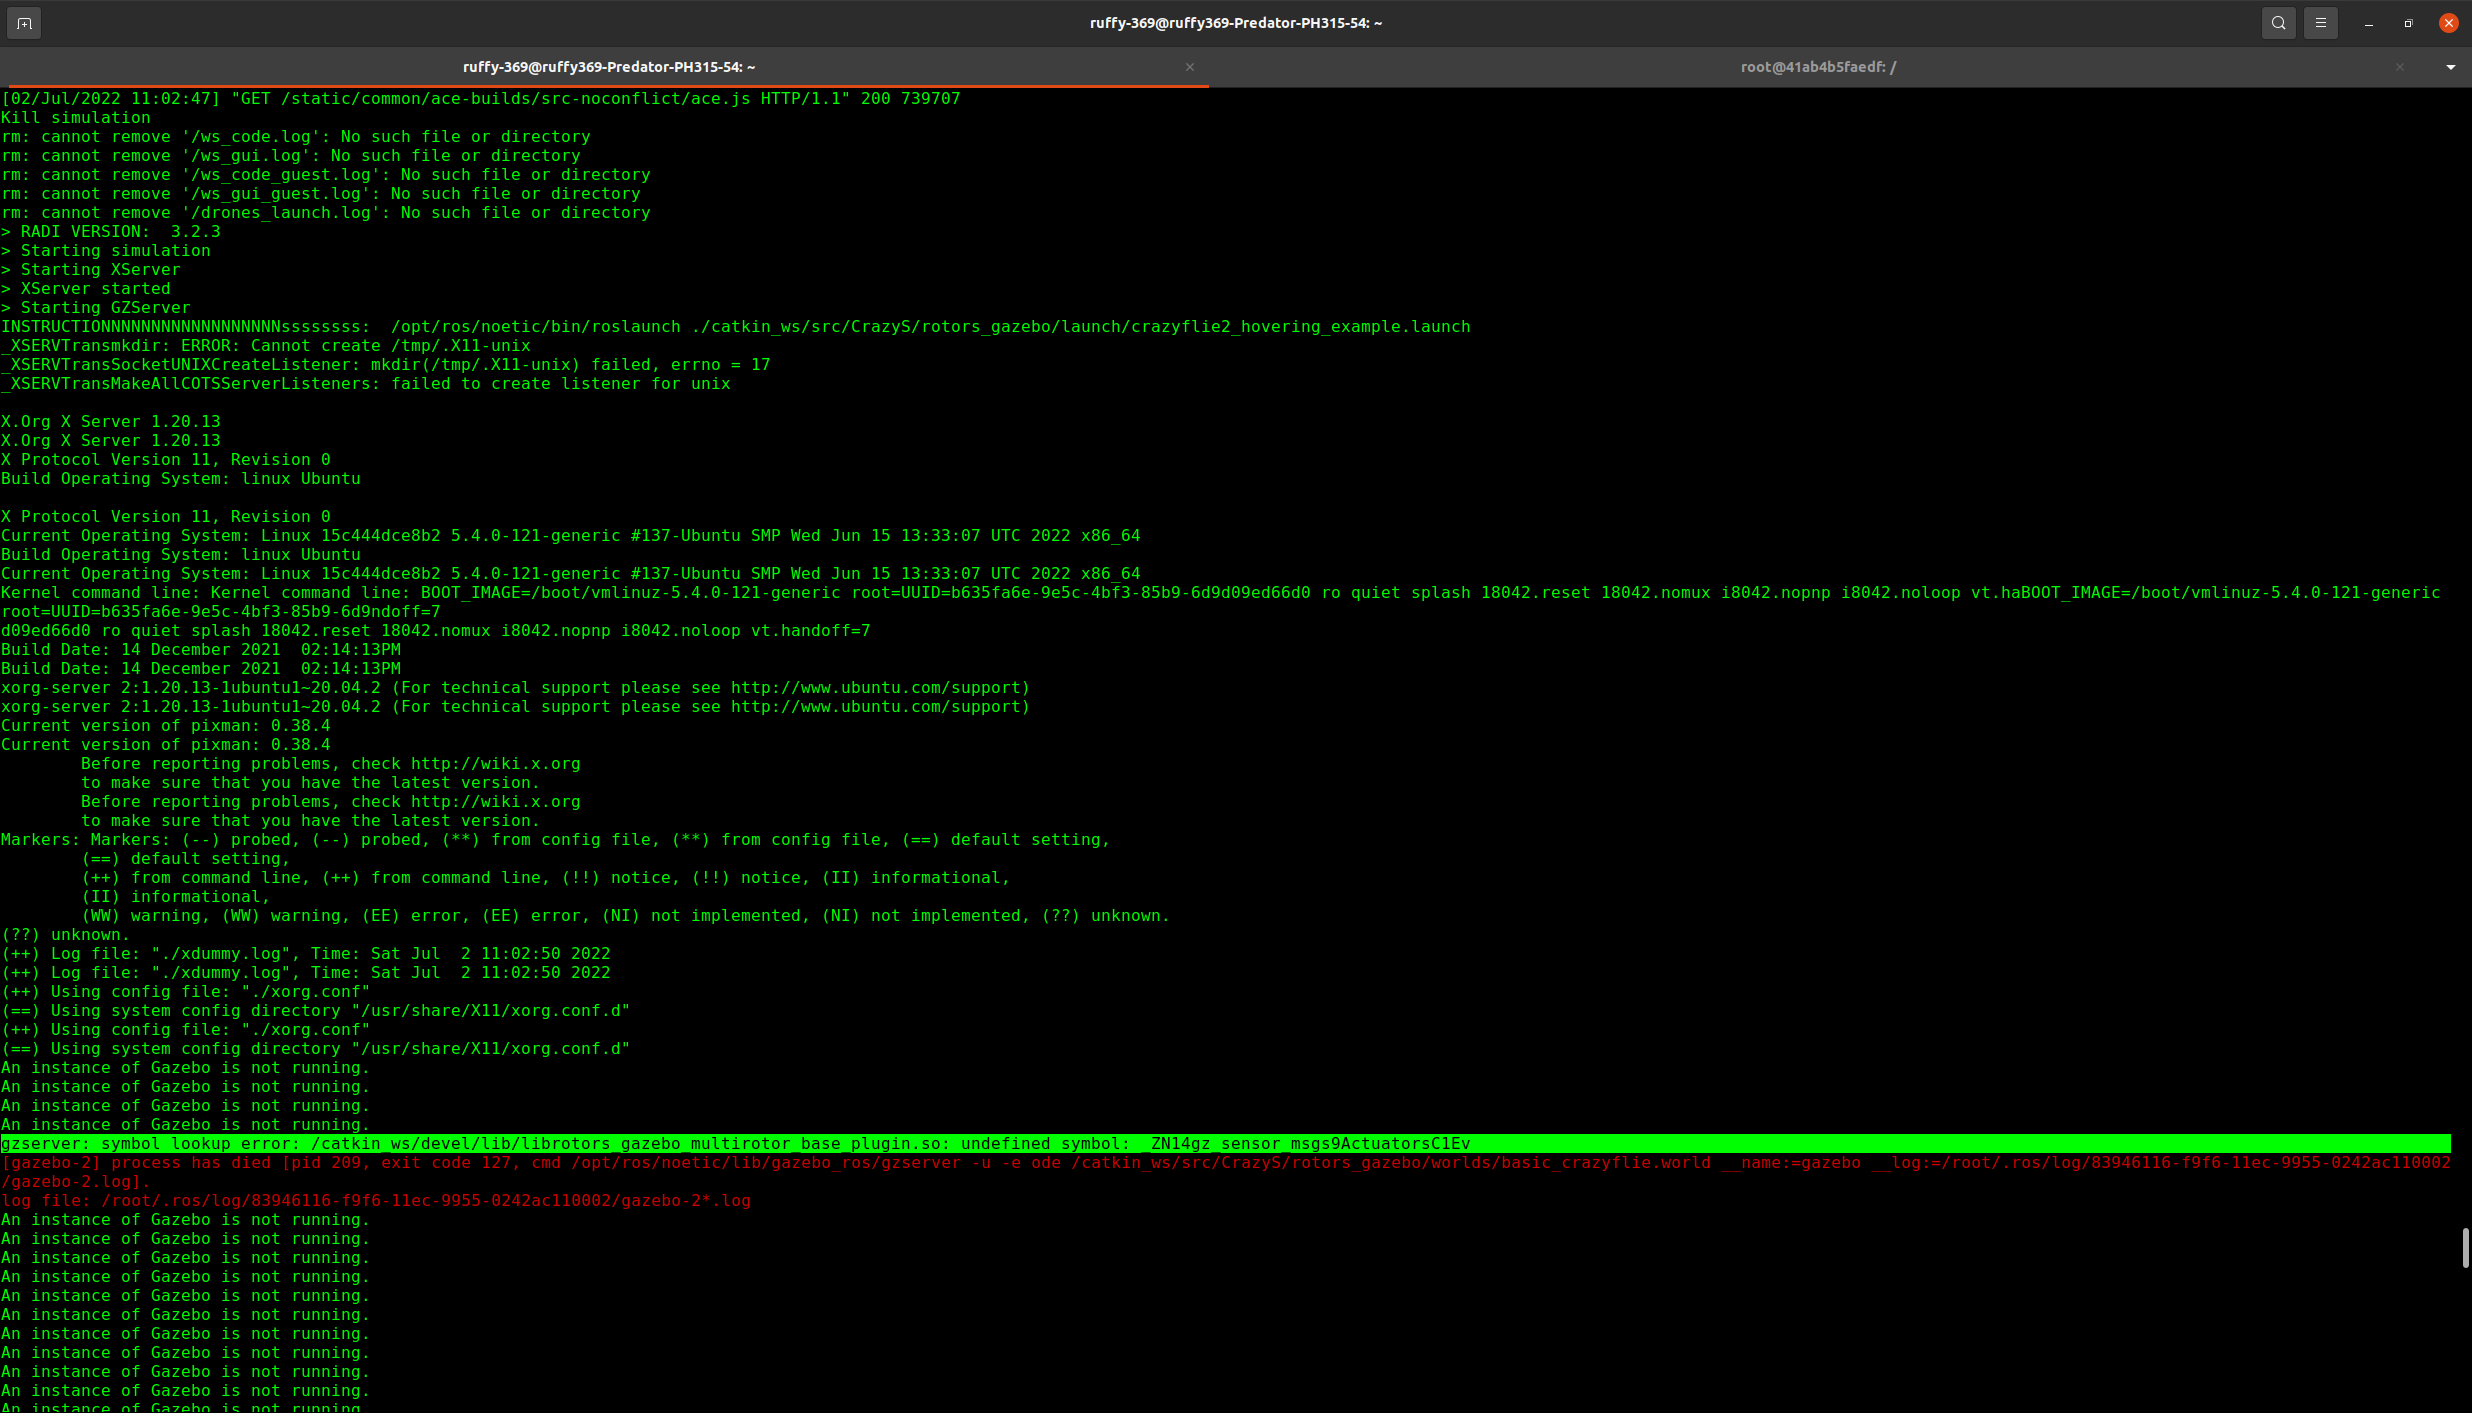Switch to ruffy-369@ruffy369-Predator tab
Viewport: 2472px width, 1413px height.
(x=608, y=67)
